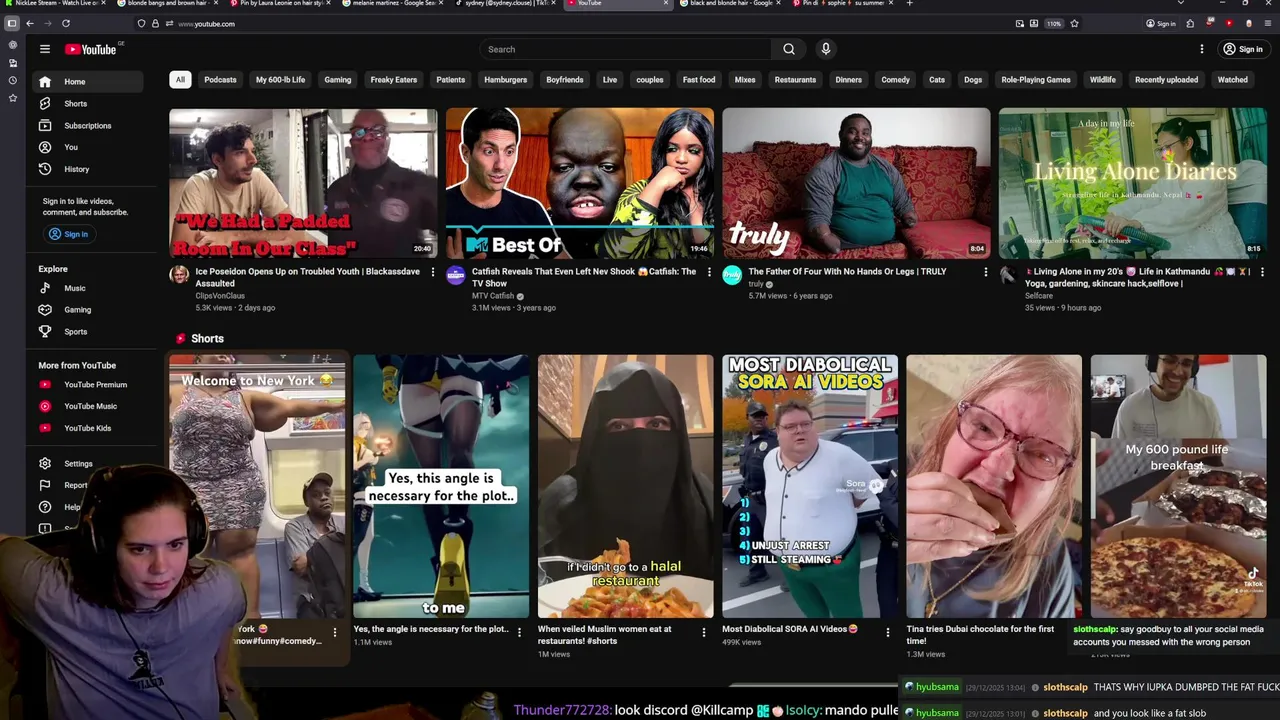Open the browser application hamburger menu

pyautogui.click(x=1267, y=23)
